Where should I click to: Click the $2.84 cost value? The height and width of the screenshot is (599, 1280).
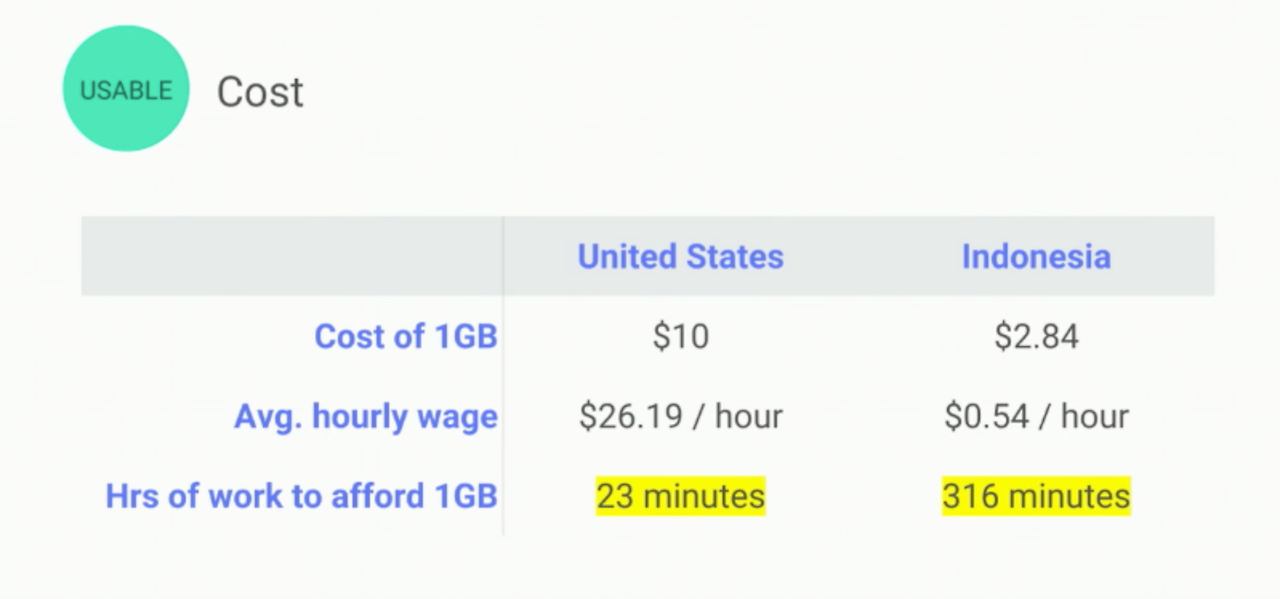[x=1036, y=337]
